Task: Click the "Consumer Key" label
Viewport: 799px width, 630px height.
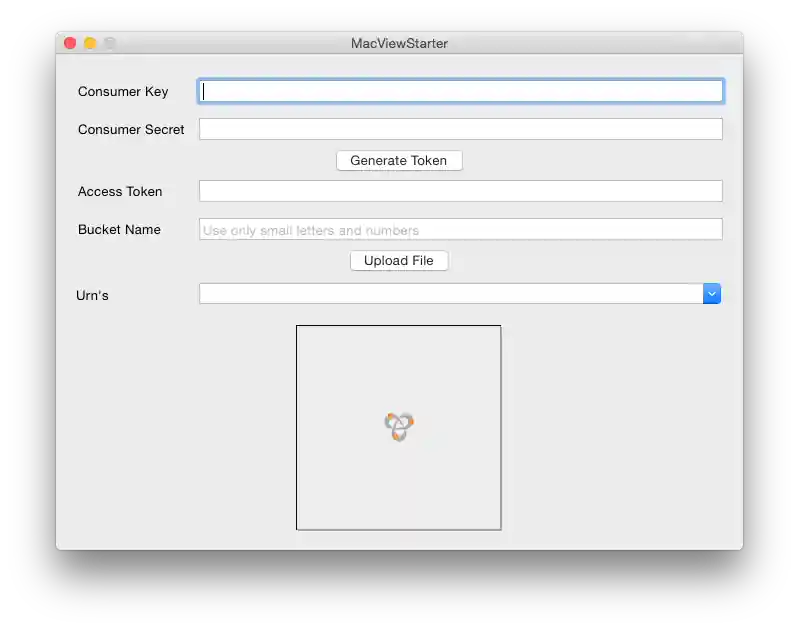Action: pyautogui.click(x=123, y=91)
